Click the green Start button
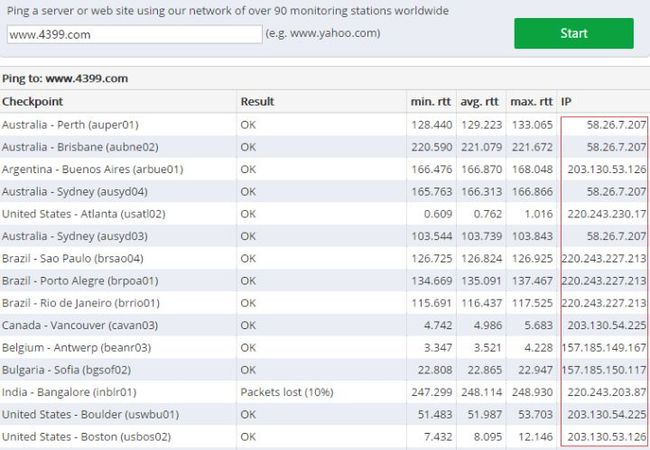The height and width of the screenshot is (450, 650). (574, 33)
